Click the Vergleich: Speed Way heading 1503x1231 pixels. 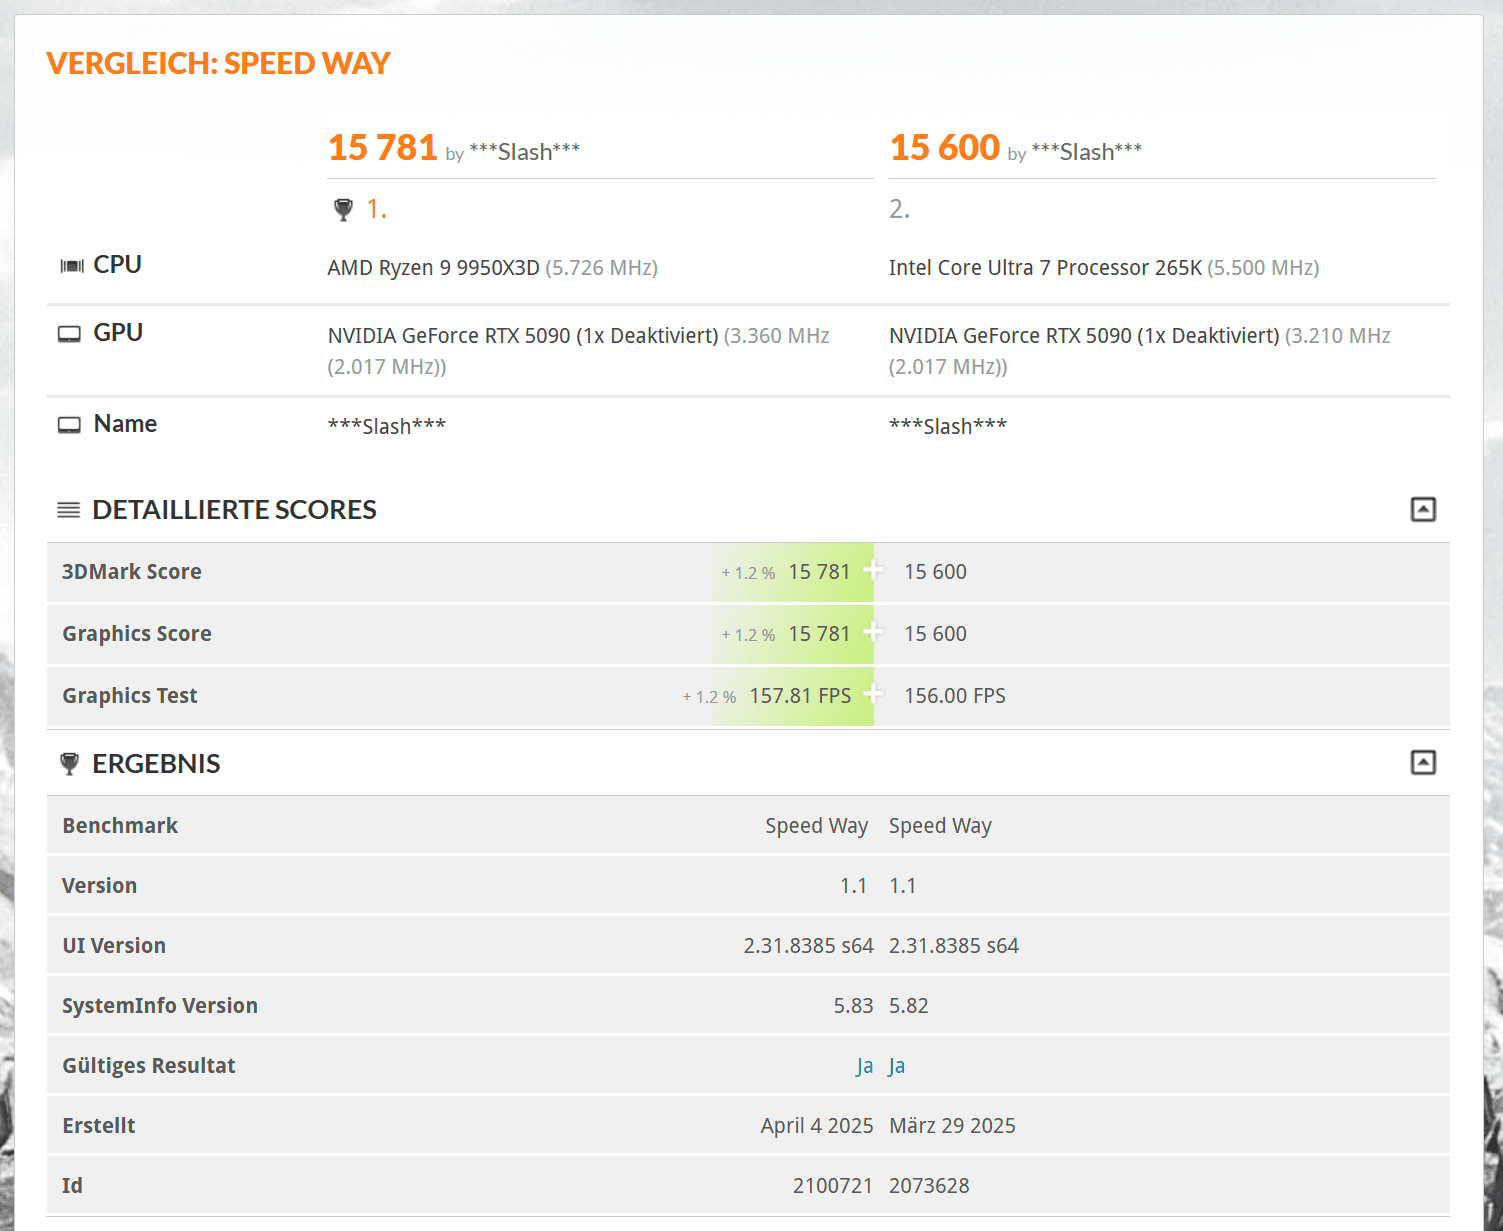(x=218, y=63)
